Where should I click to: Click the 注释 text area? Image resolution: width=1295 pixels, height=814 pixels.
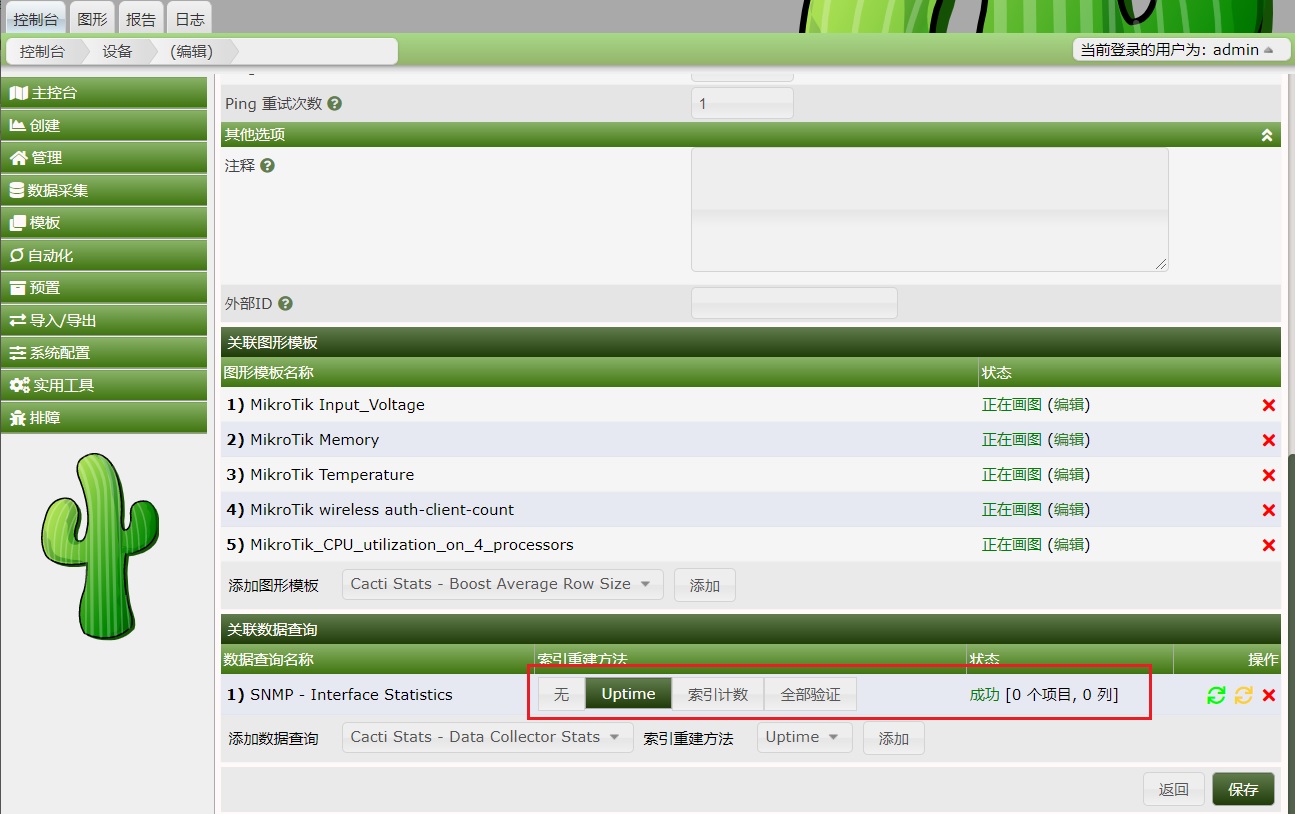coord(929,210)
